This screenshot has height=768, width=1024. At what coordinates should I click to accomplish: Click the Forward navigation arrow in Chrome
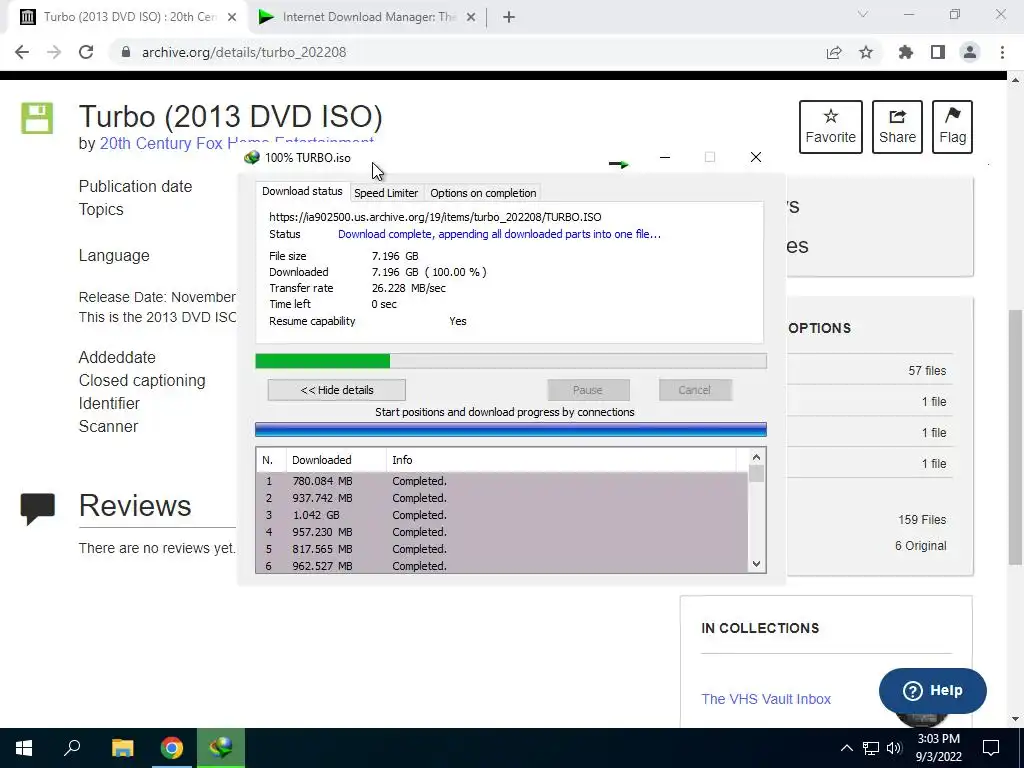coord(54,52)
